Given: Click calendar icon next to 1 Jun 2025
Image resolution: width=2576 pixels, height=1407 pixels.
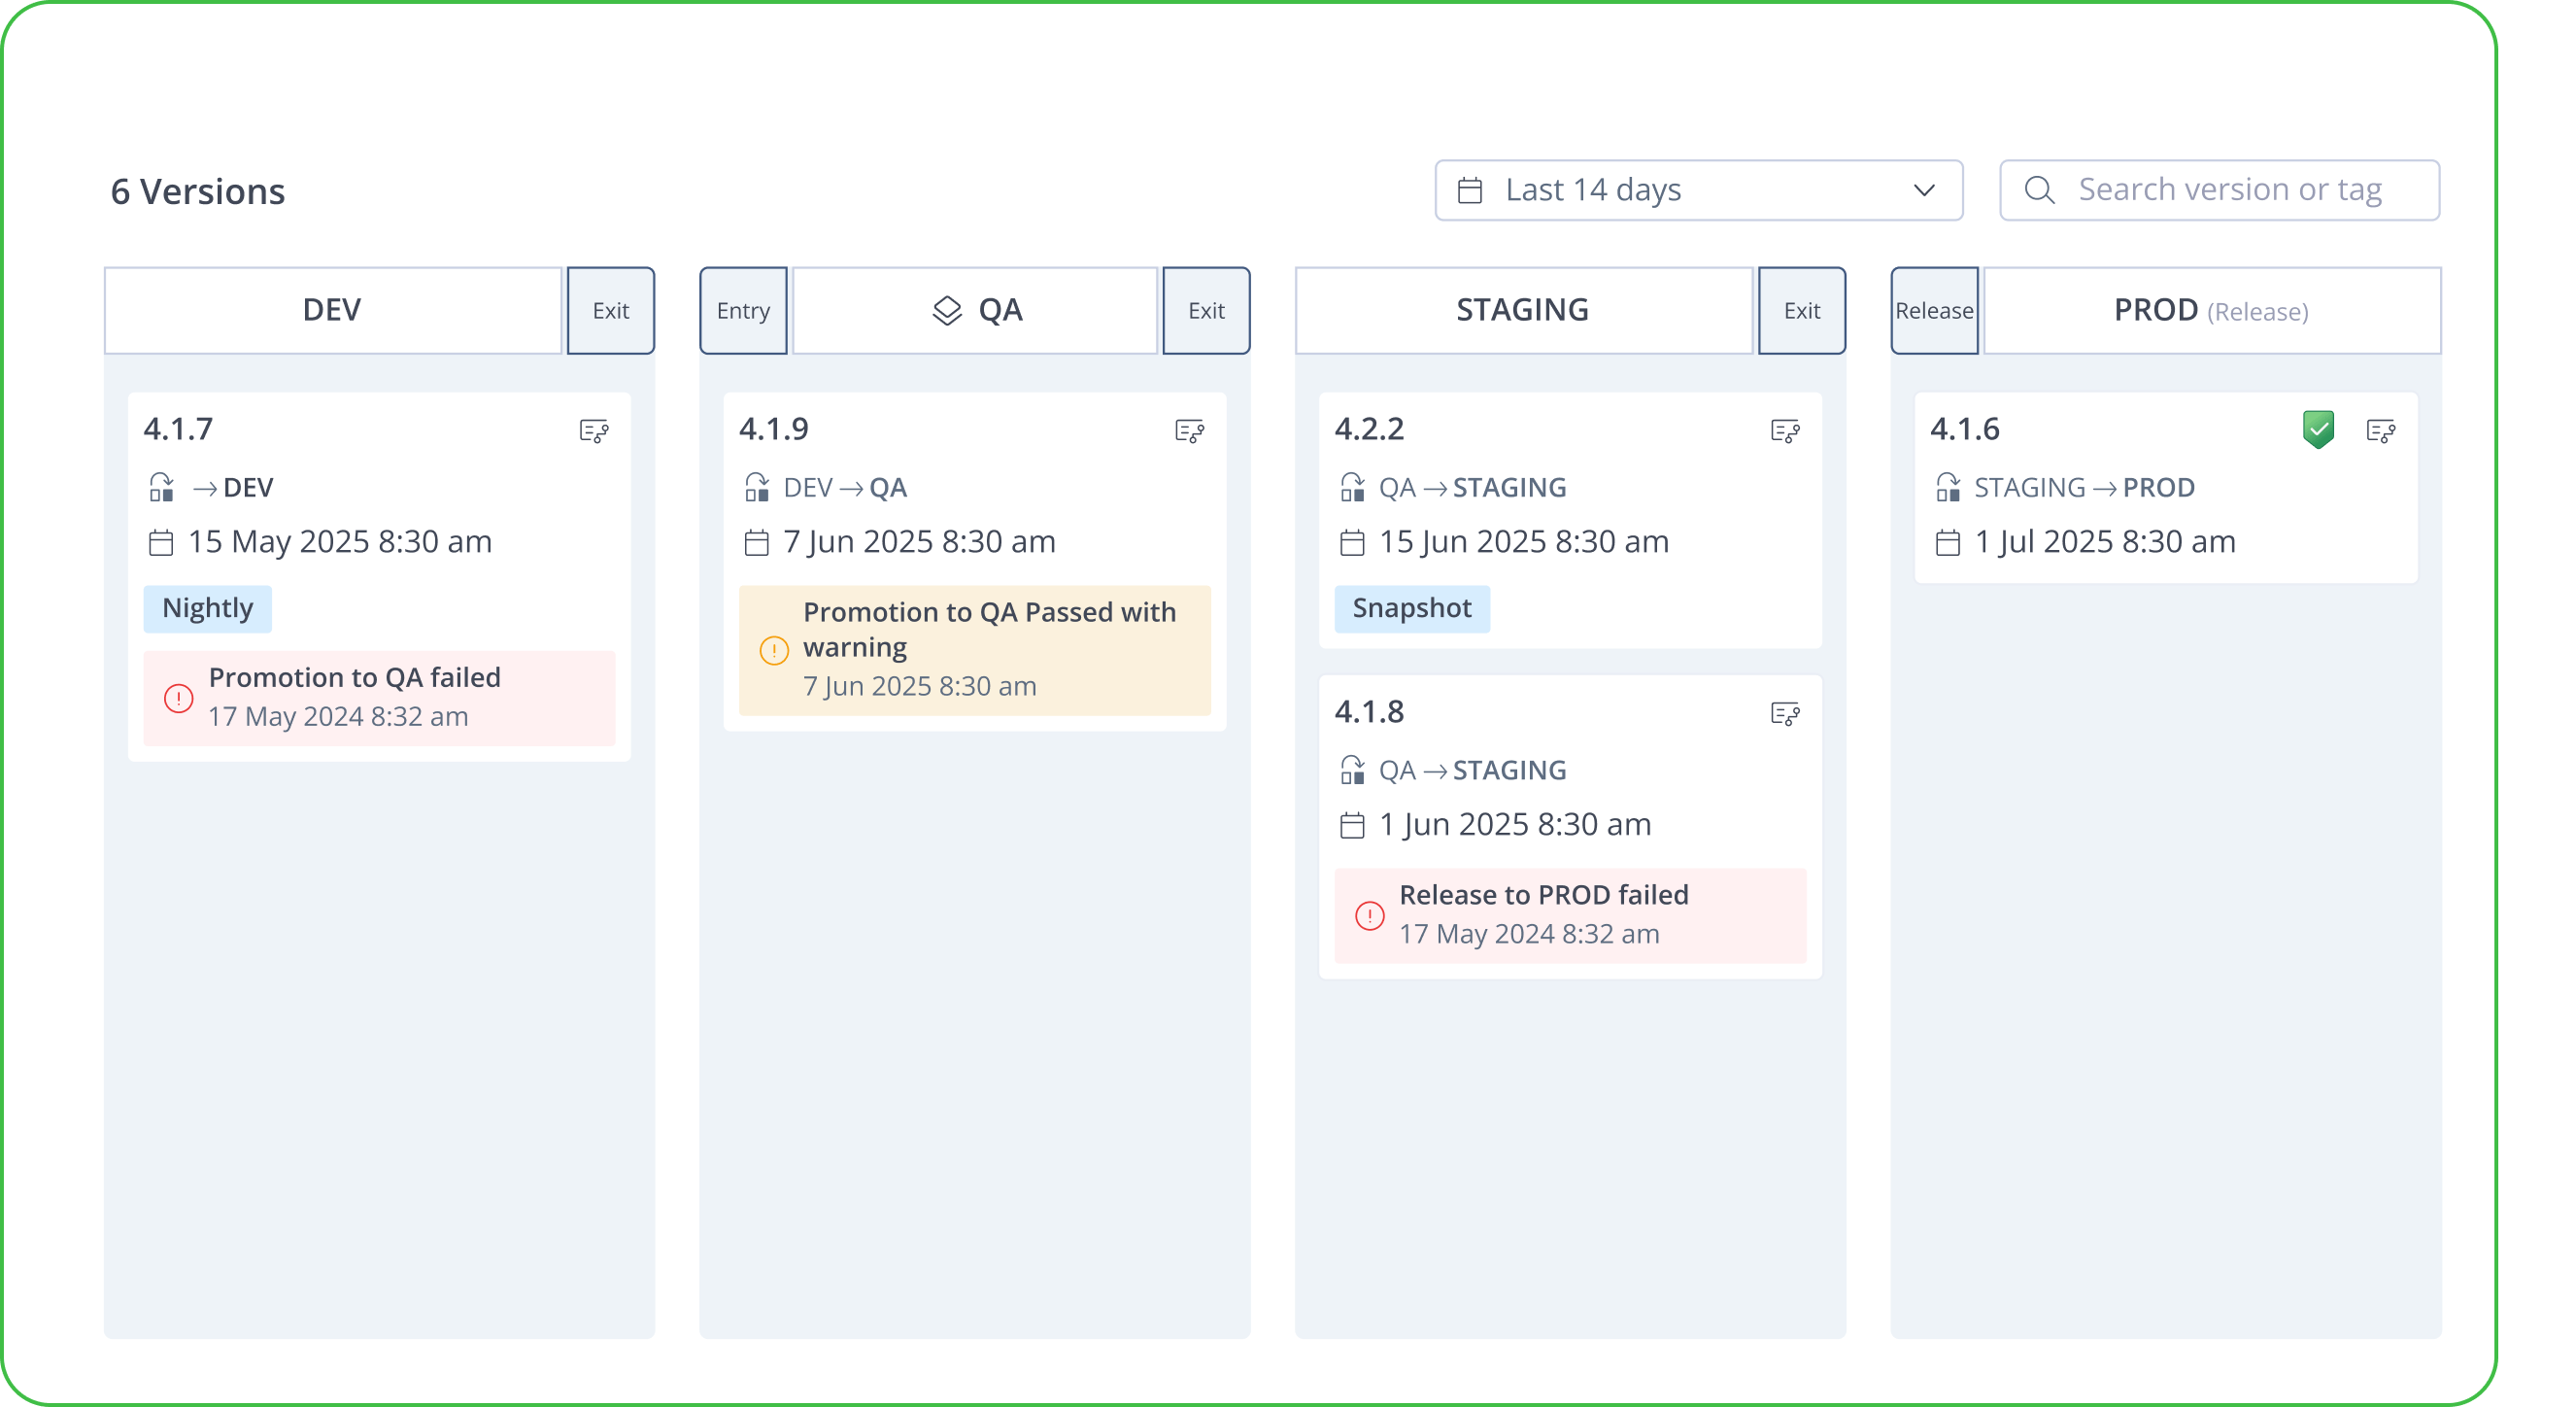Looking at the screenshot, I should coord(1352,826).
